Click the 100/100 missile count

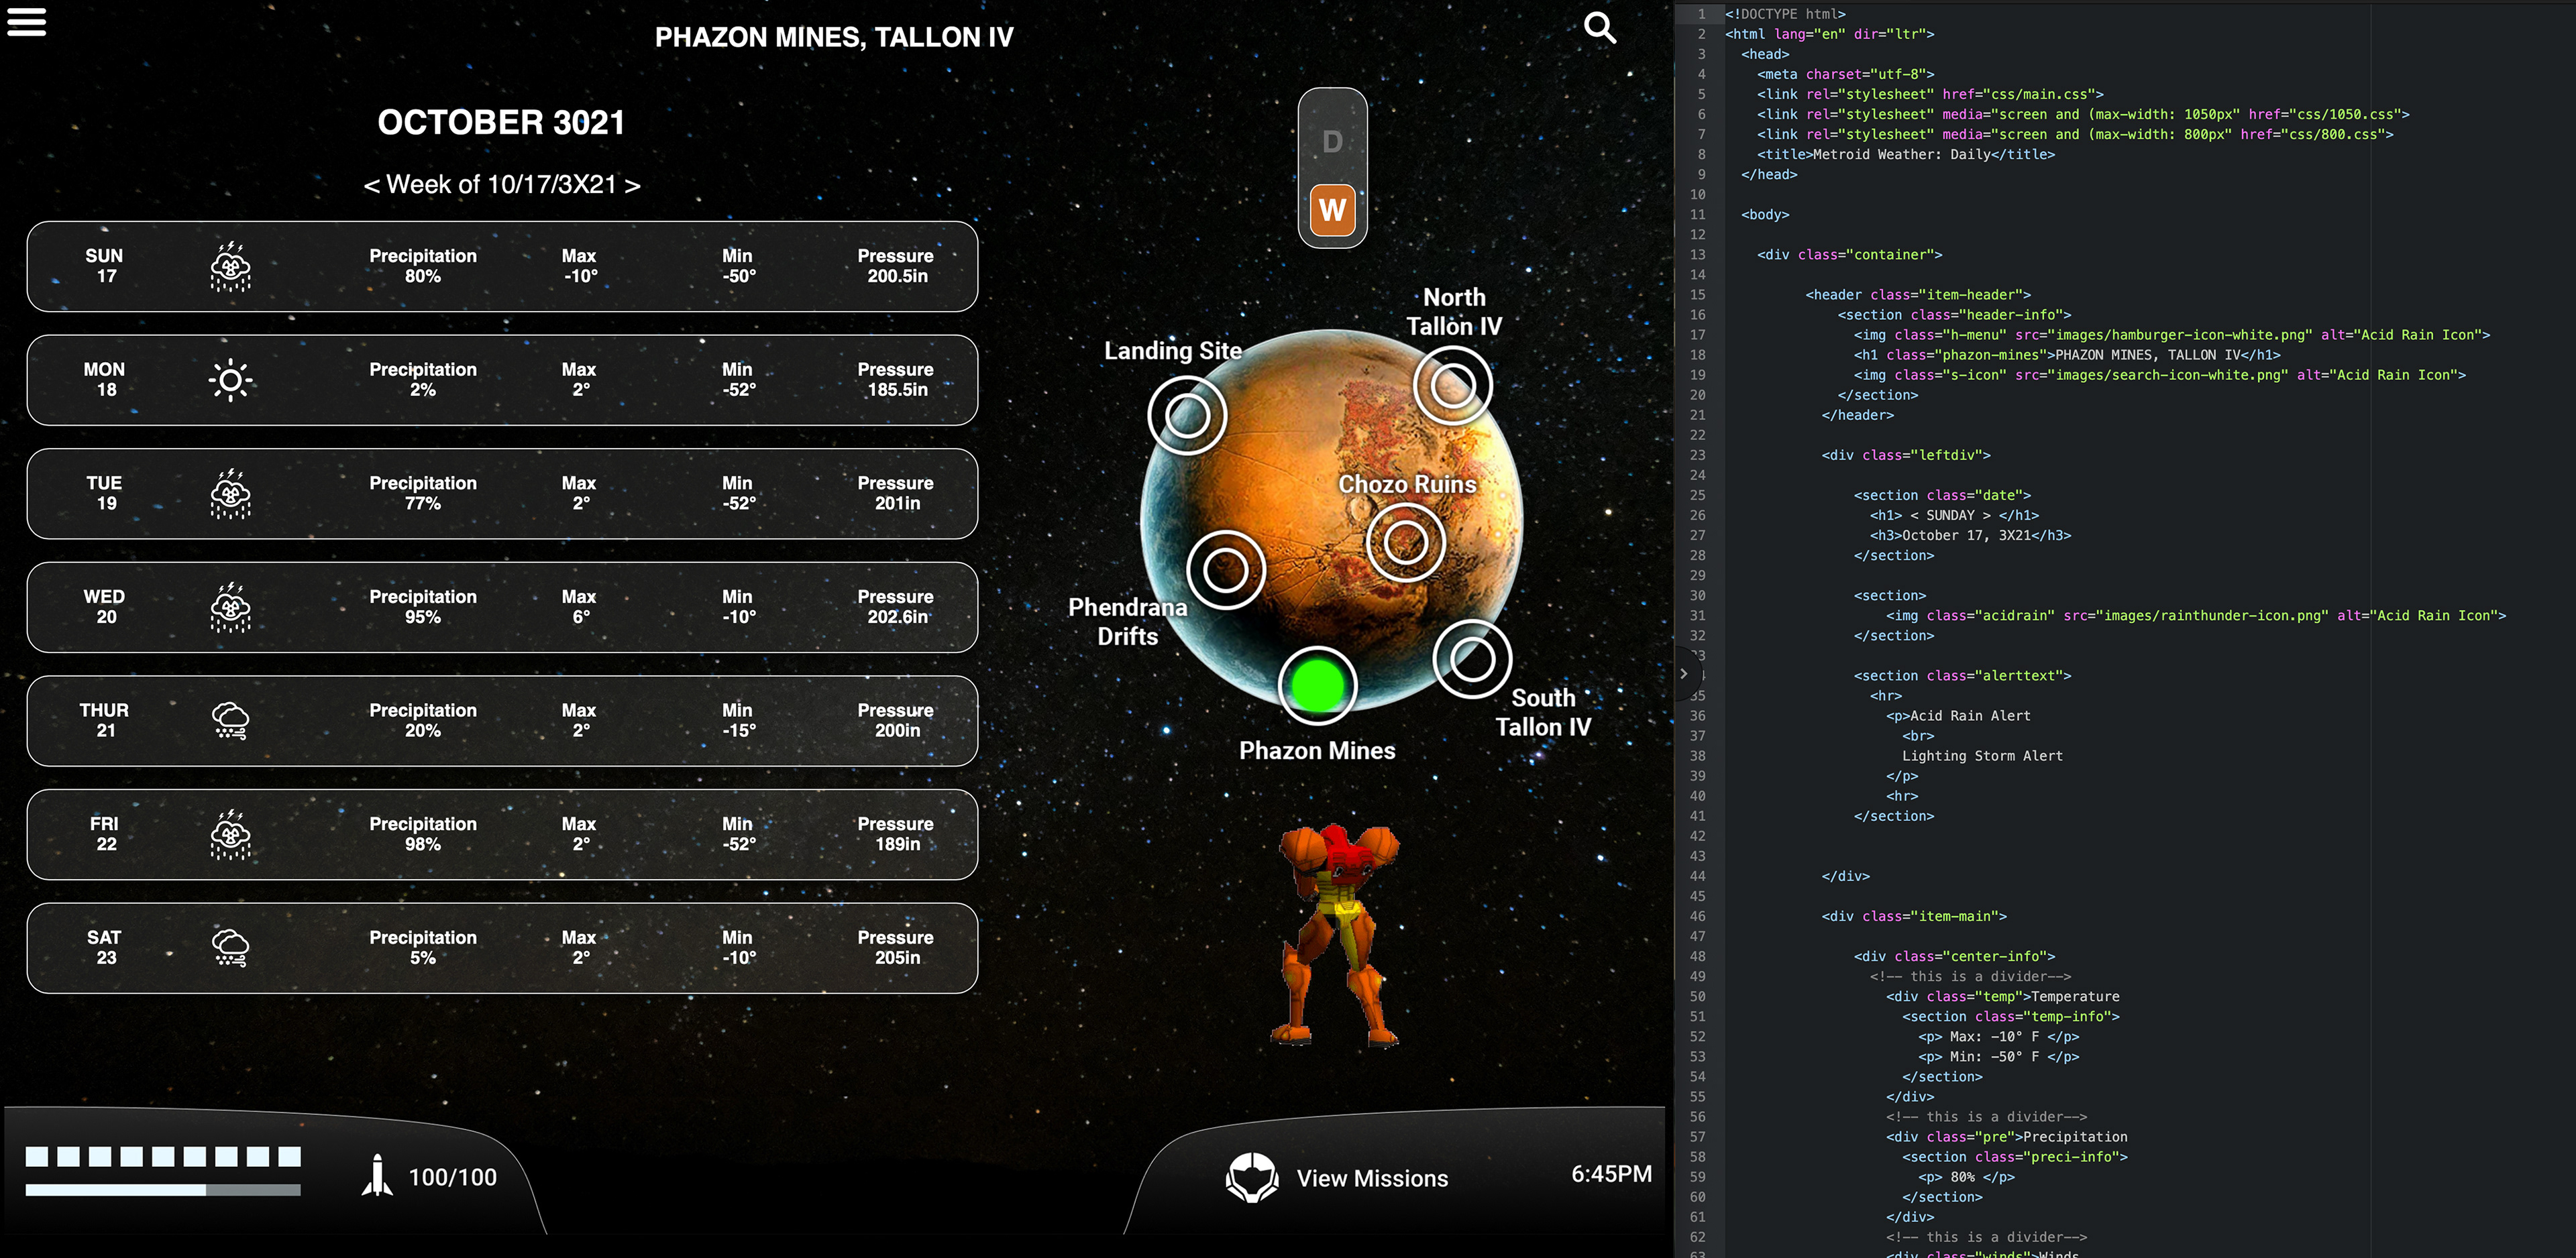pyautogui.click(x=453, y=1177)
